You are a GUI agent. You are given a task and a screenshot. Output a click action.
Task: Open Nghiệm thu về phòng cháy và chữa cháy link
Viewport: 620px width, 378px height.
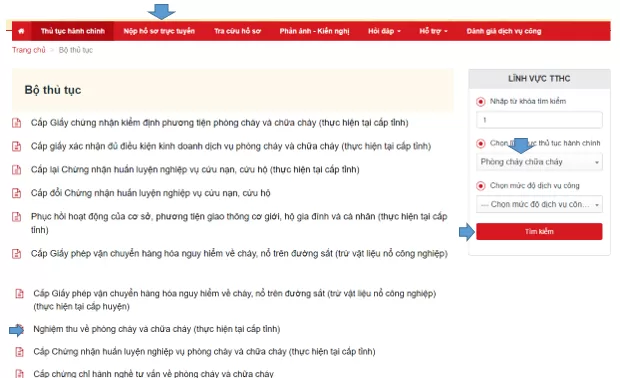157,329
